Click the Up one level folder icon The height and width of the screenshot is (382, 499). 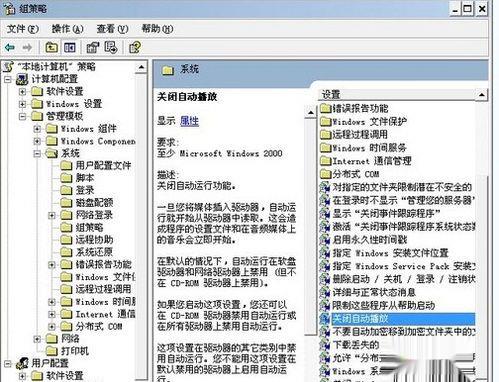(x=51, y=47)
